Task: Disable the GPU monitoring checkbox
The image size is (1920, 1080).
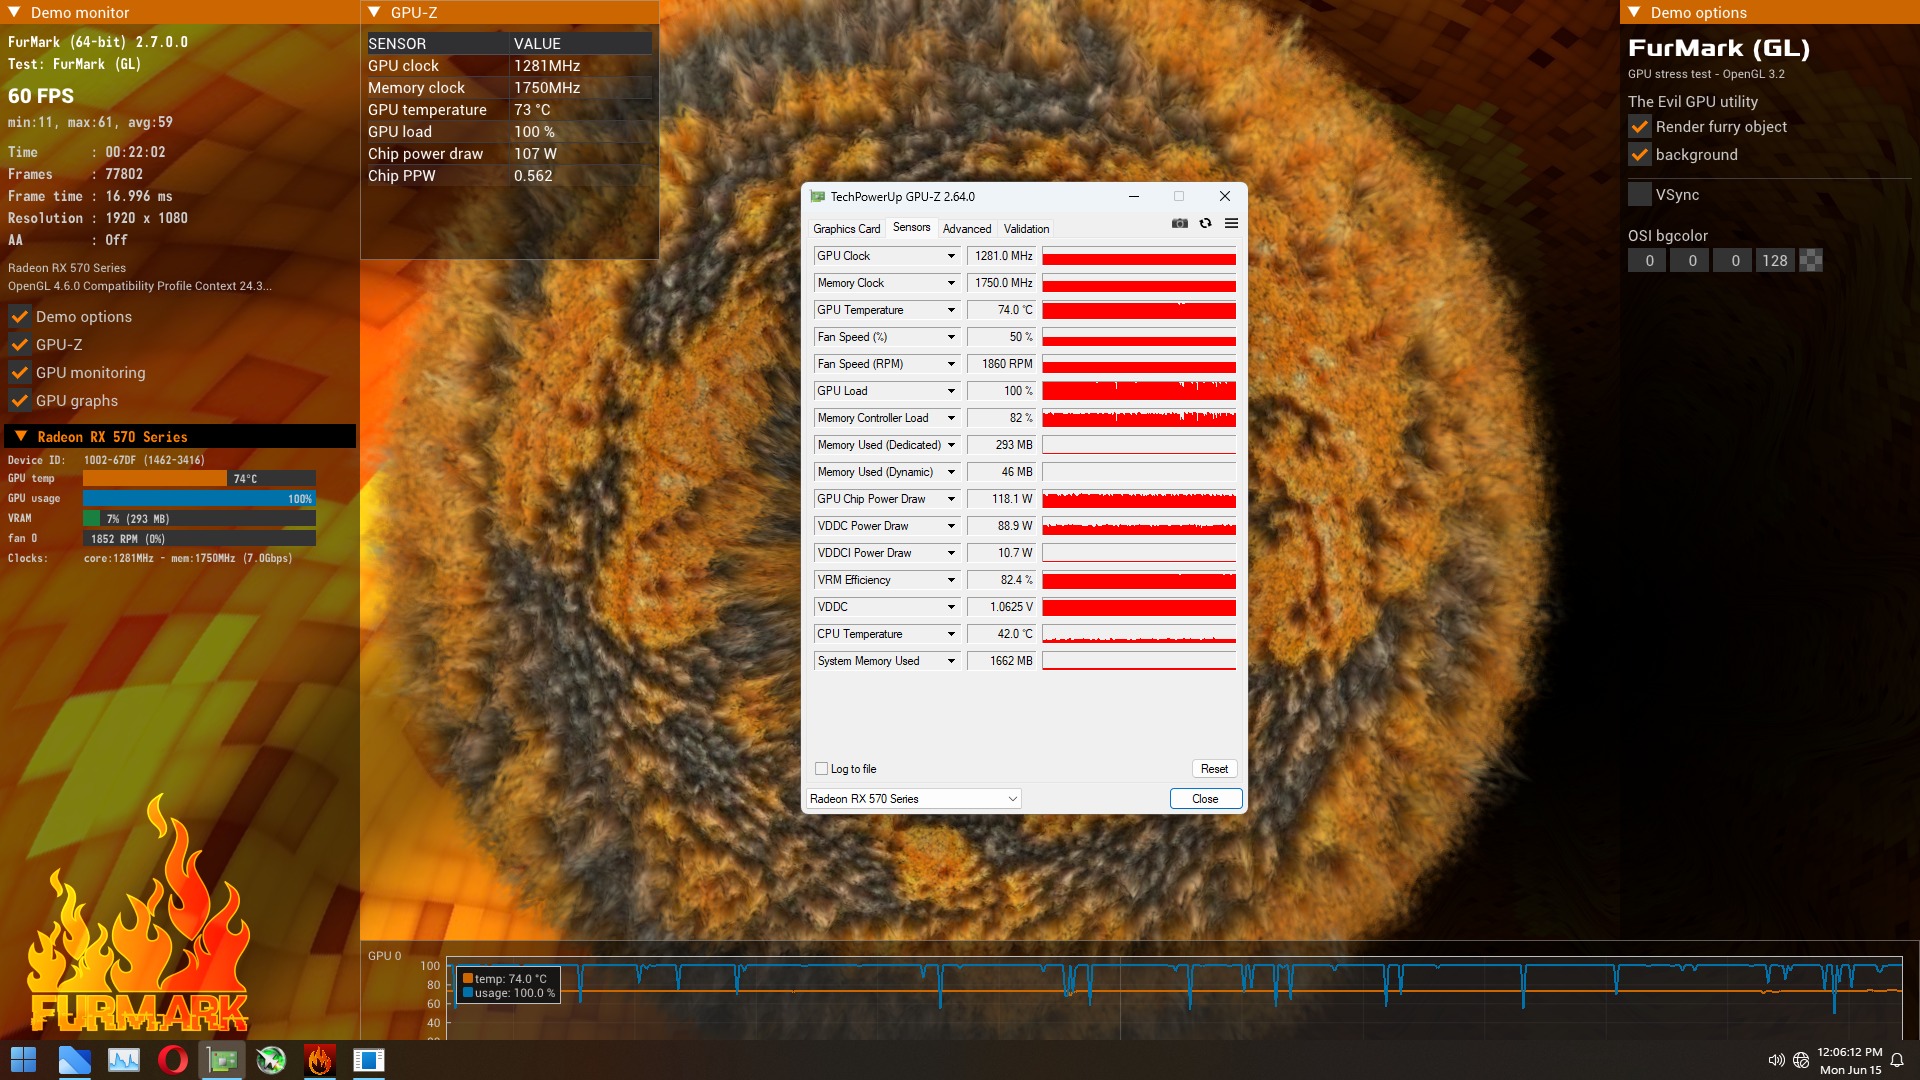Action: click(20, 373)
